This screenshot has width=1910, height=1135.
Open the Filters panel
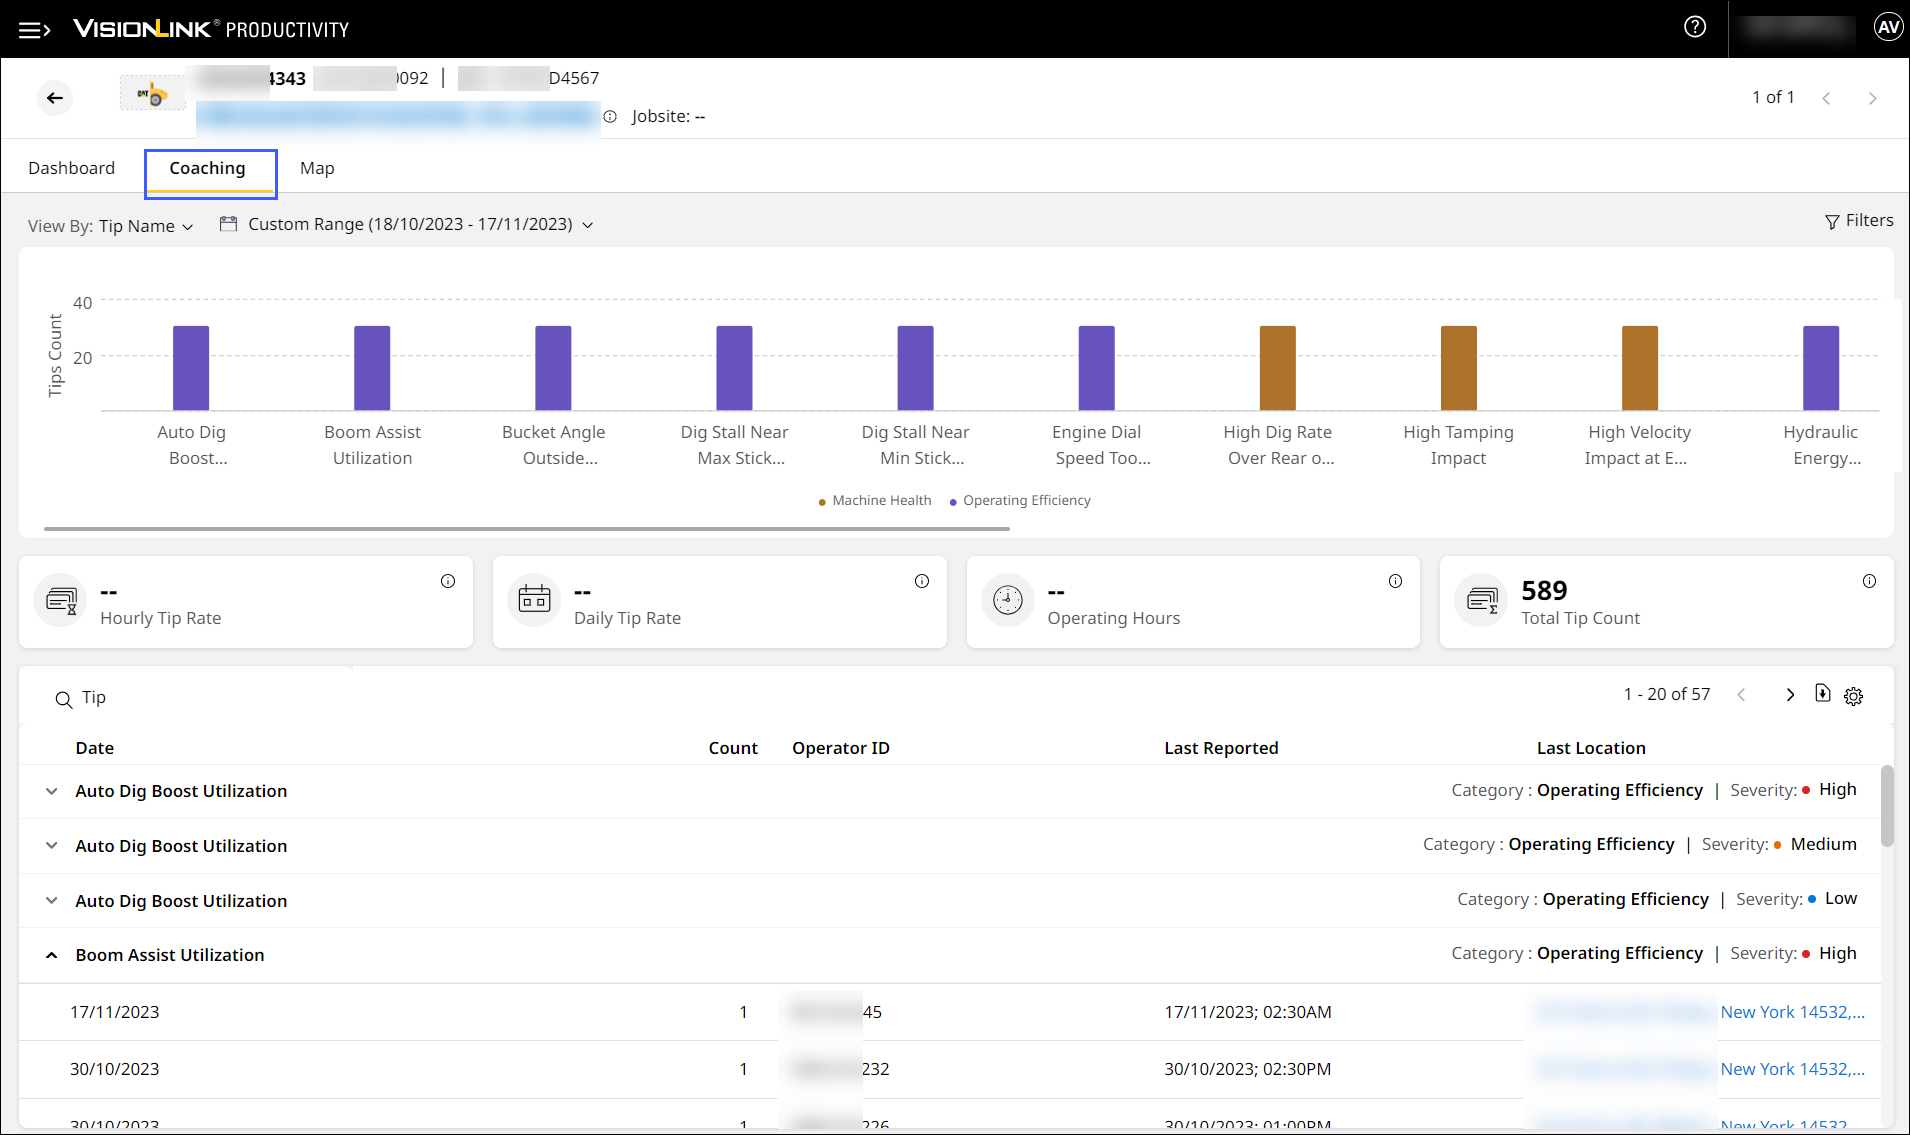click(x=1859, y=221)
